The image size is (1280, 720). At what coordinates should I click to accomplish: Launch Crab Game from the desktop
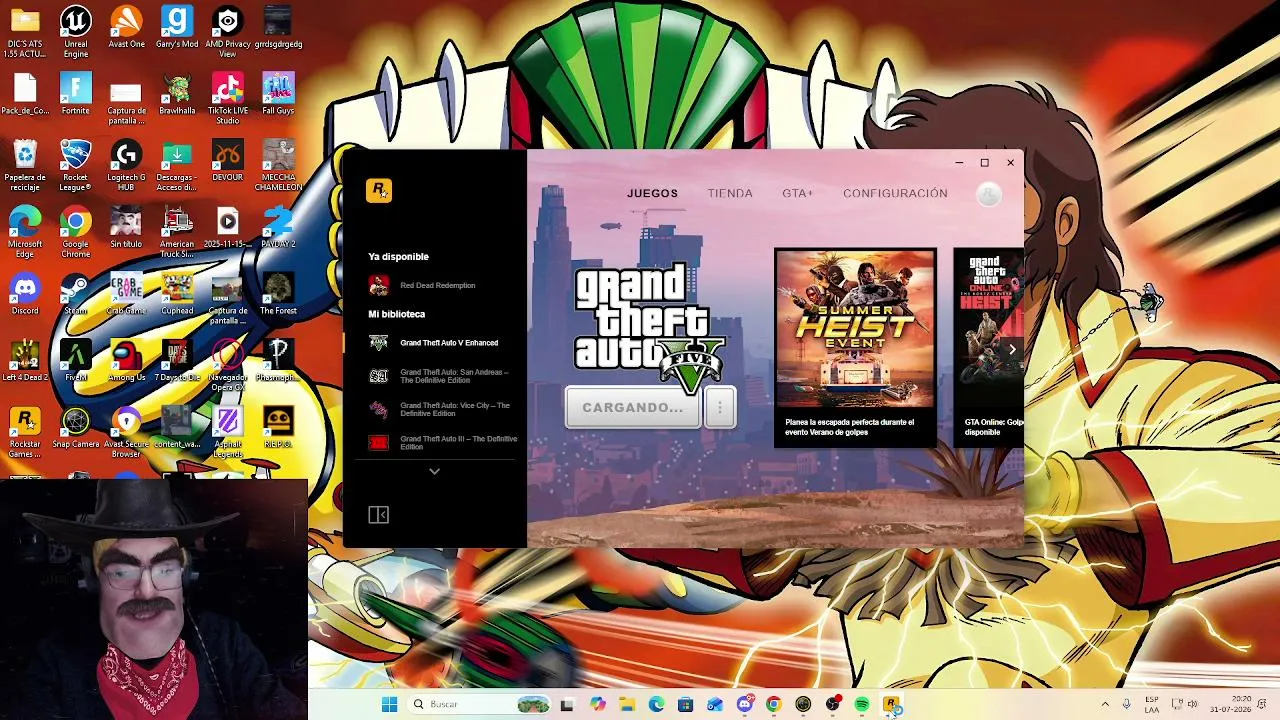126,294
